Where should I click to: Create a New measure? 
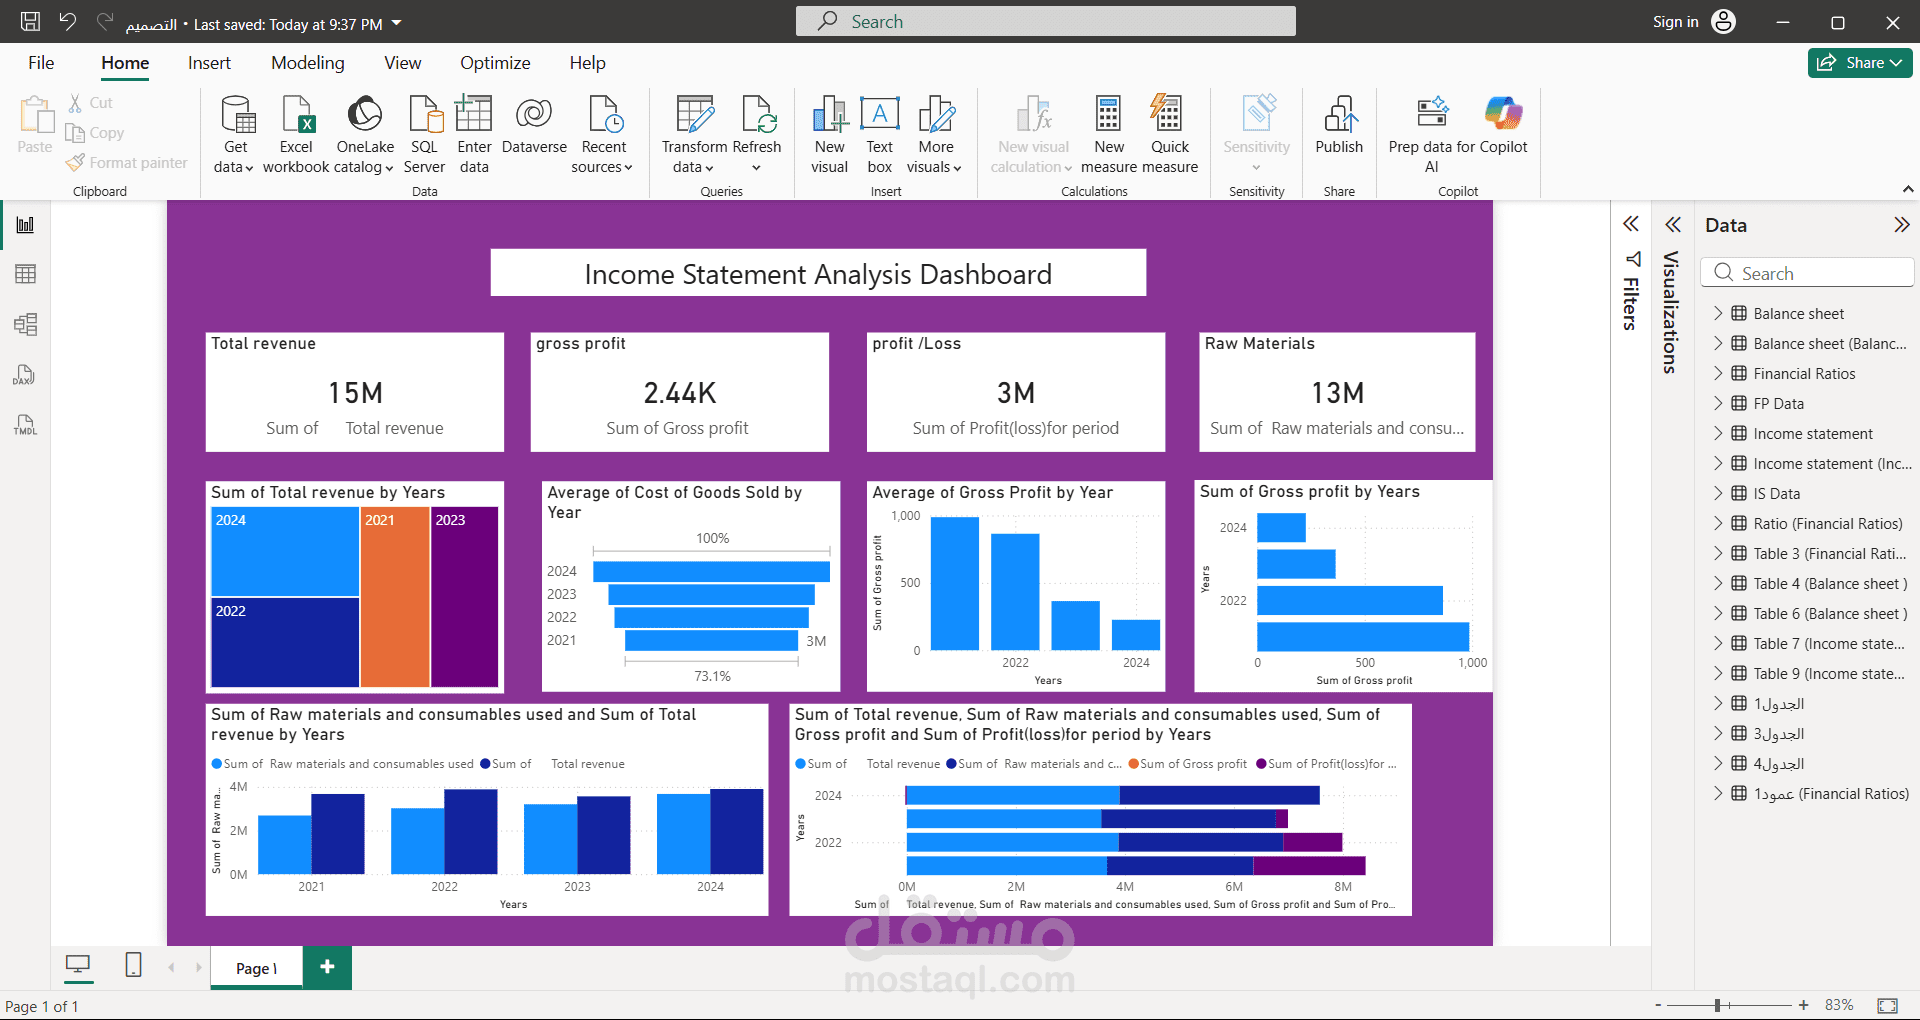[1108, 135]
